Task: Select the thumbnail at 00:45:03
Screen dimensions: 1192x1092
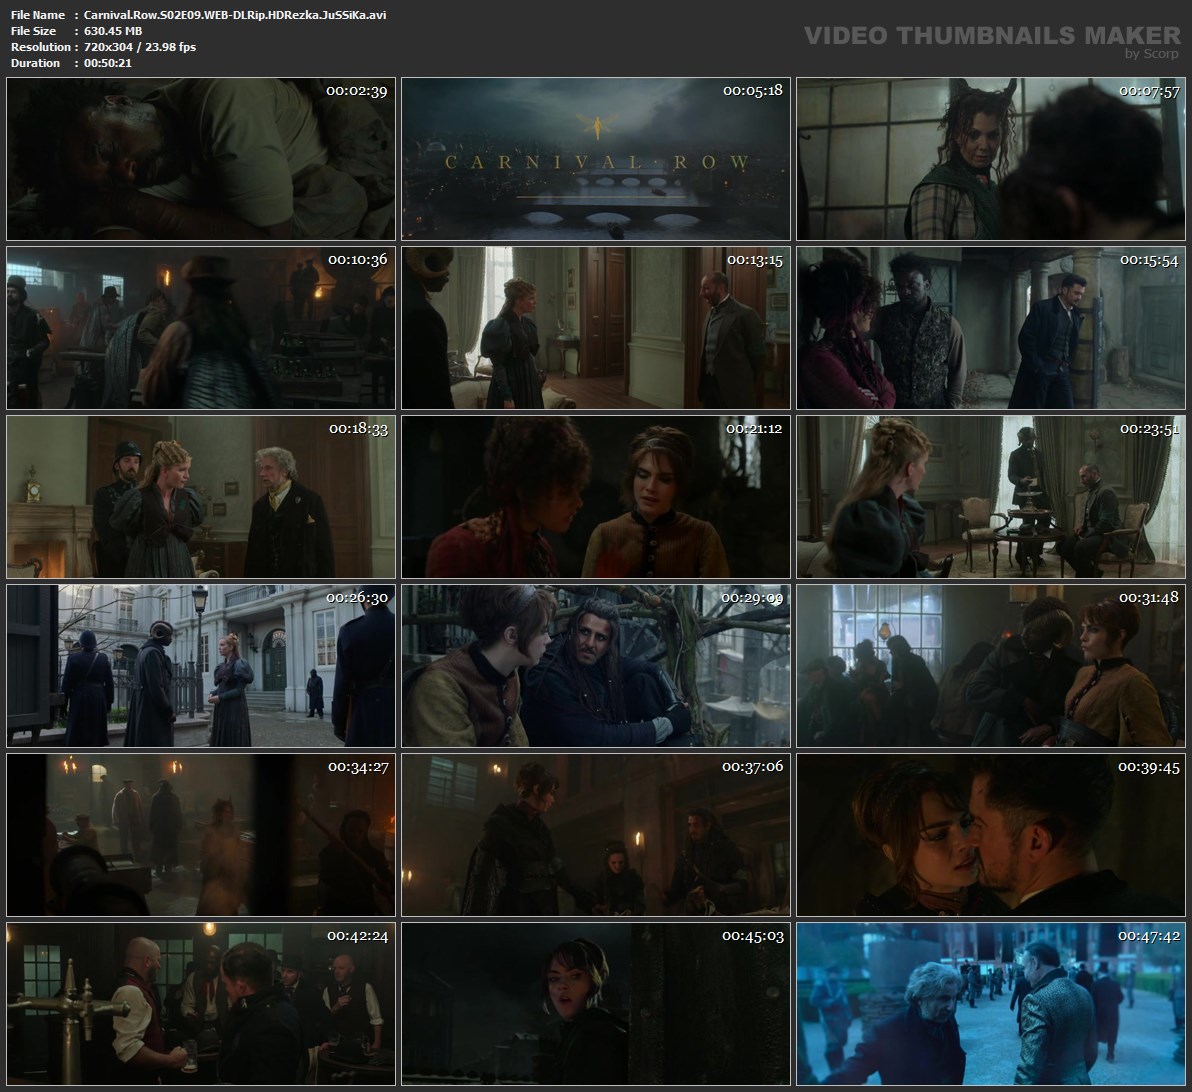Action: (x=596, y=1004)
